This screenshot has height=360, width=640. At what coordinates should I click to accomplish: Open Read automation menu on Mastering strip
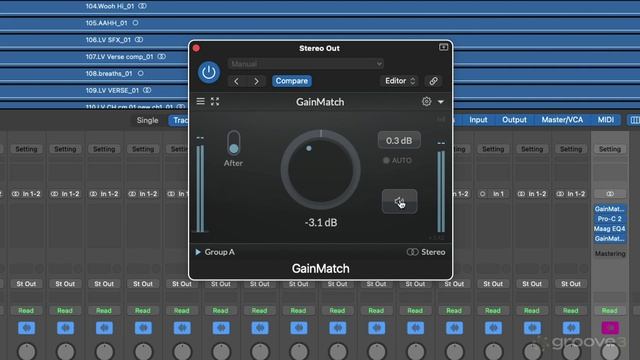[x=610, y=311]
